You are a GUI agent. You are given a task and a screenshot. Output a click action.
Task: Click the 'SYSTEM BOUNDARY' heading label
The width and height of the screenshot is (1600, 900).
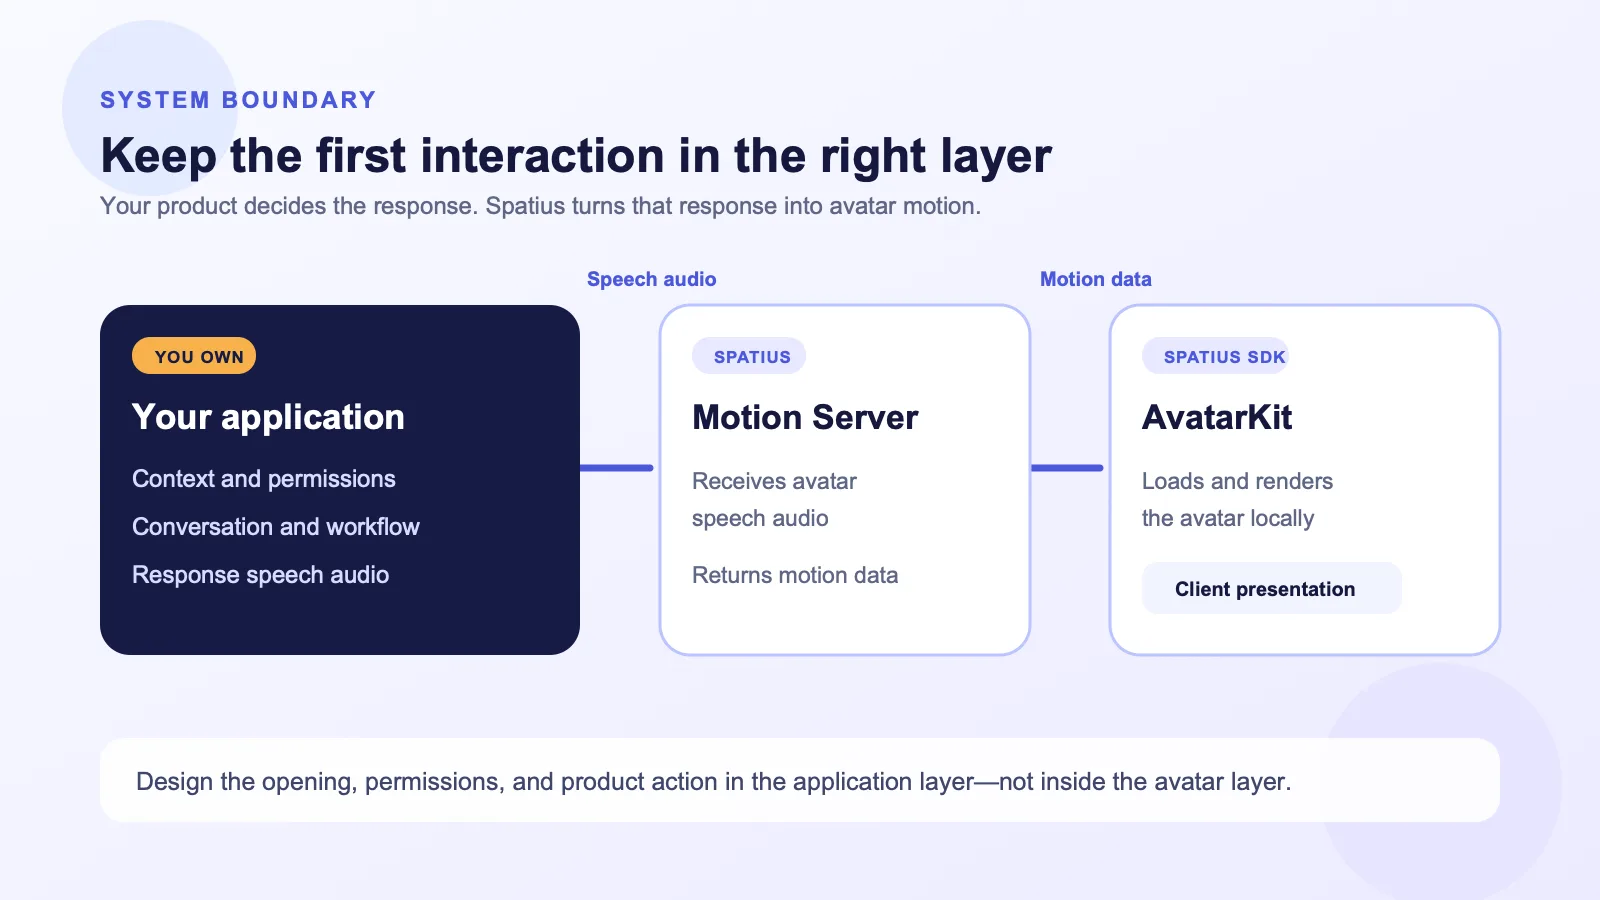click(238, 100)
